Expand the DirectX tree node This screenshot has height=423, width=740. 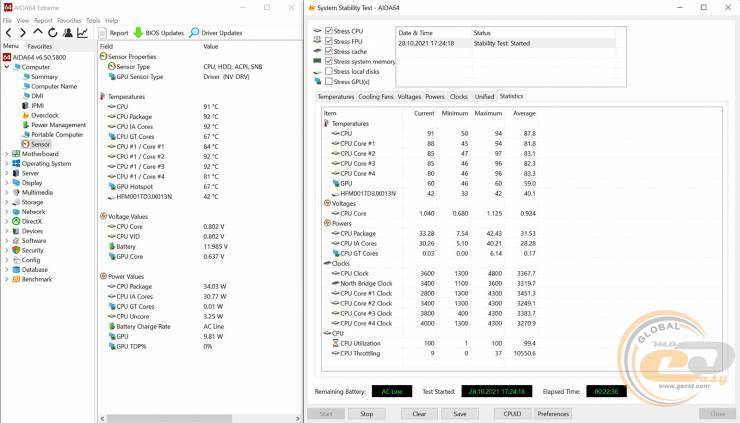point(7,221)
